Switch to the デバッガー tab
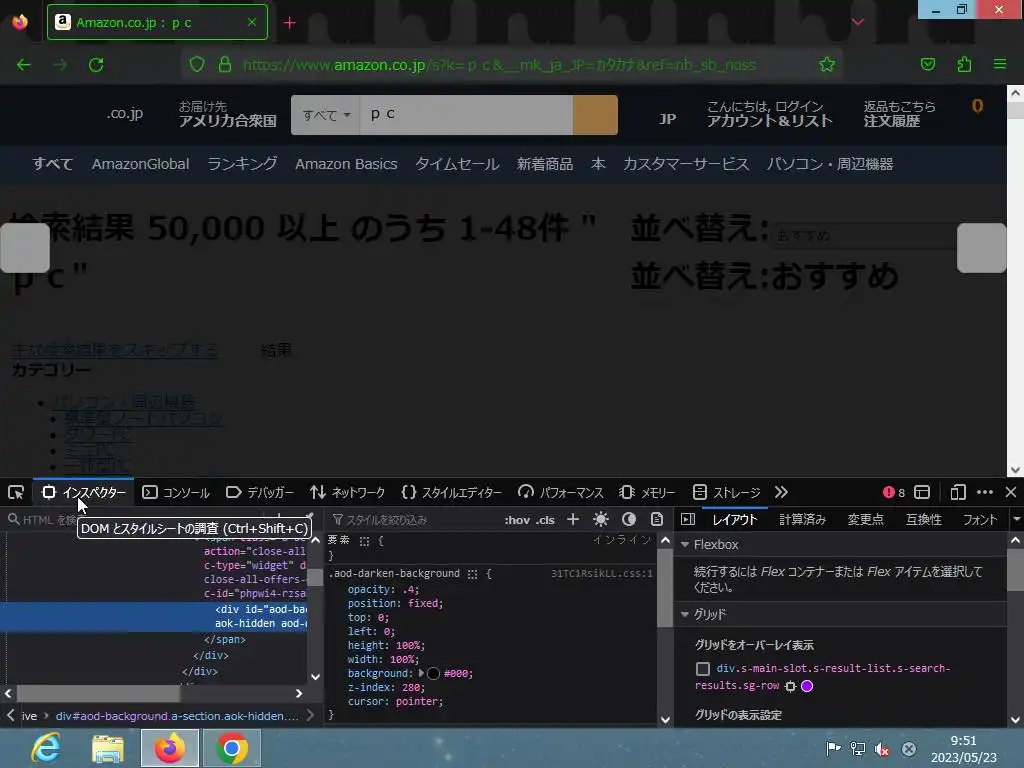 pyautogui.click(x=260, y=492)
